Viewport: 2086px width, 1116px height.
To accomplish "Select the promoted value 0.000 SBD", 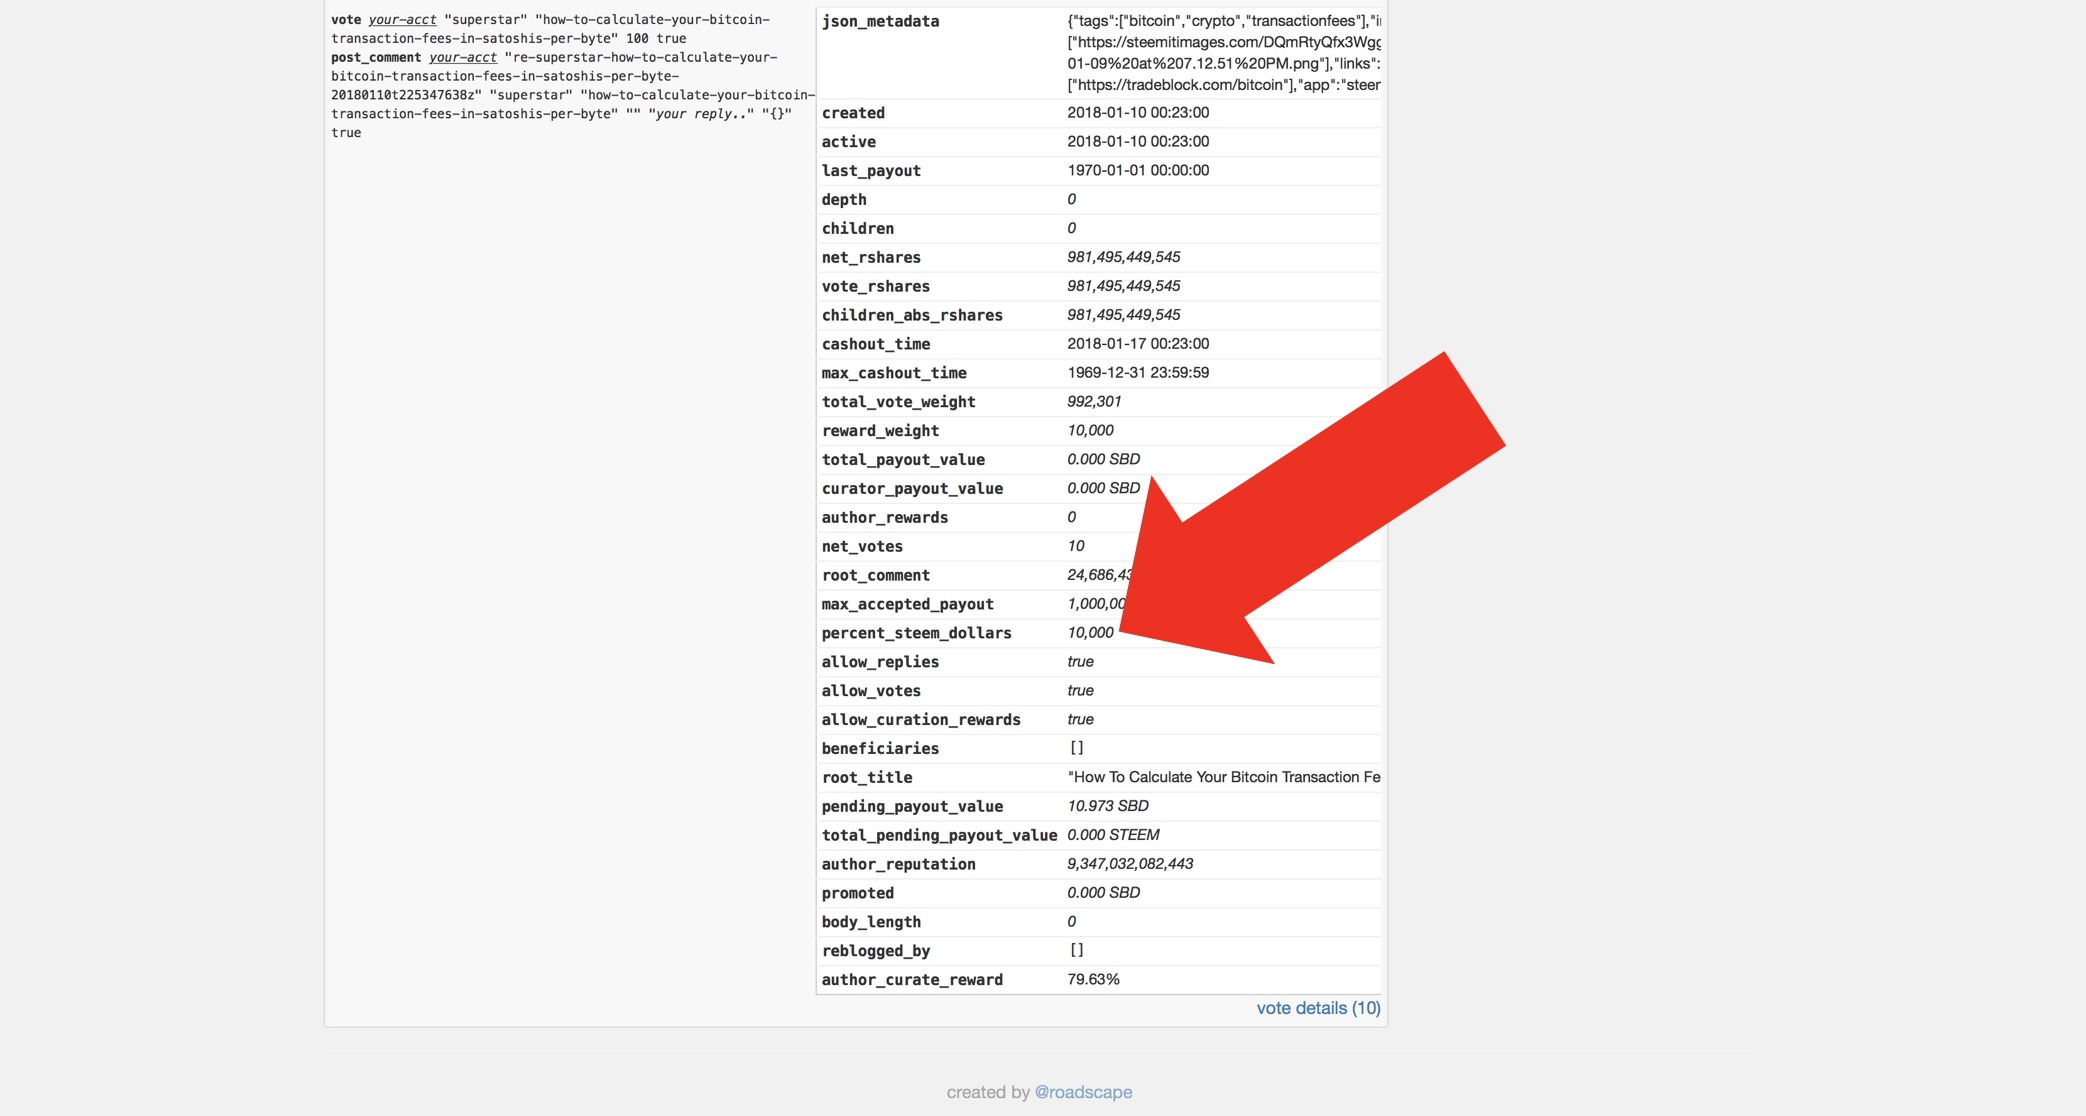I will click(x=1103, y=893).
